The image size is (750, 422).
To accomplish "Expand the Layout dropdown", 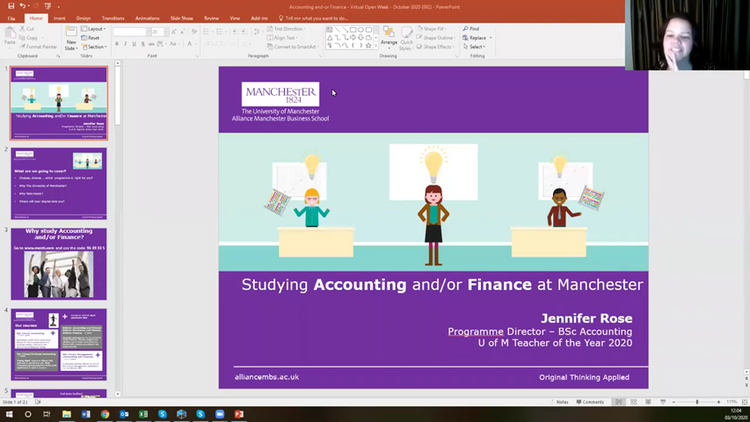I will click(97, 29).
